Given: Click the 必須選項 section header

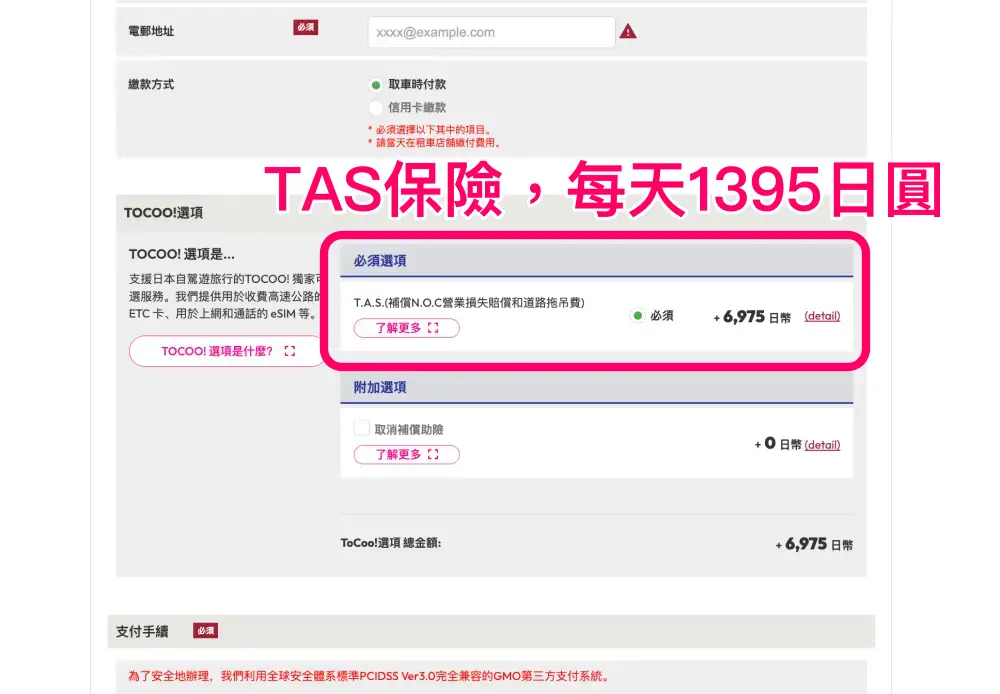Looking at the screenshot, I should coord(380,261).
